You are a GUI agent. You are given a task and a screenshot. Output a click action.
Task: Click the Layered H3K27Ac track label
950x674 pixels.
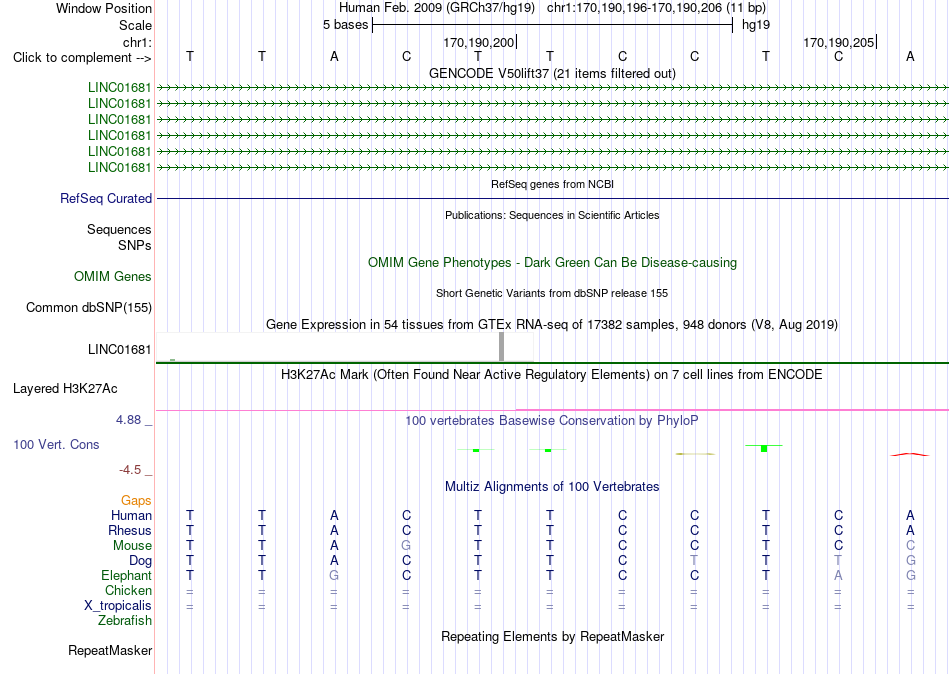(65, 389)
